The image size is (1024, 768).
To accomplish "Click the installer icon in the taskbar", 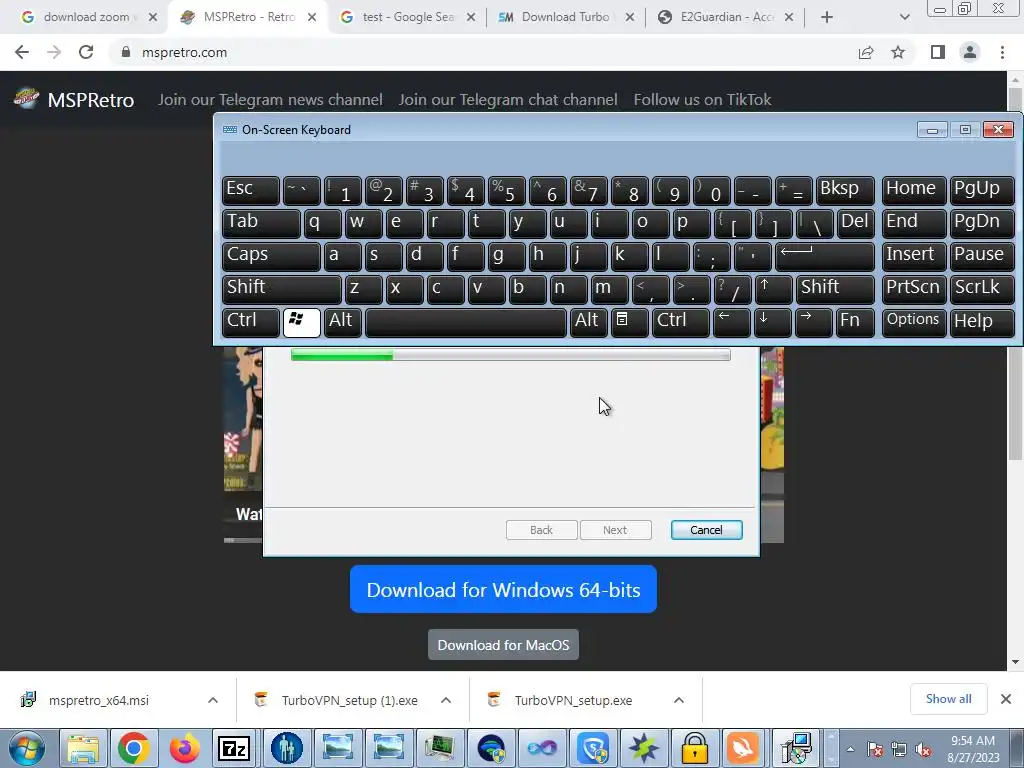I will tap(796, 748).
